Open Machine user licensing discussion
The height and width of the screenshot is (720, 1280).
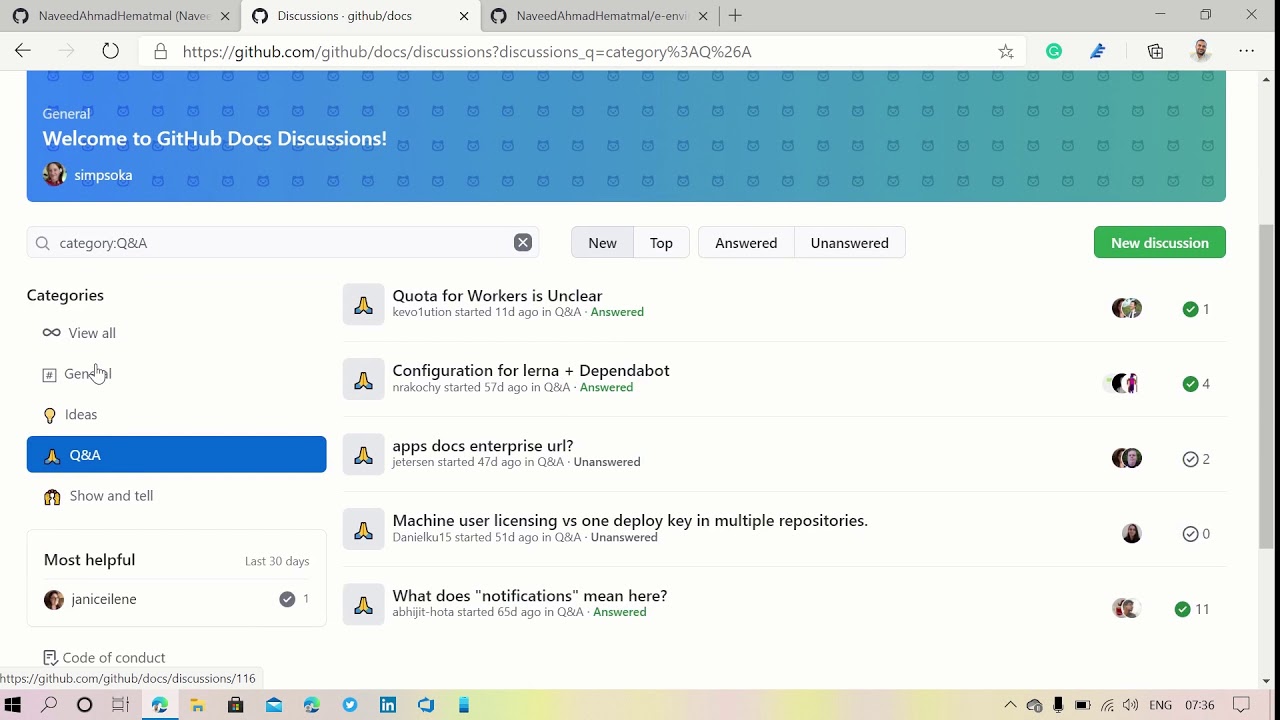click(630, 520)
